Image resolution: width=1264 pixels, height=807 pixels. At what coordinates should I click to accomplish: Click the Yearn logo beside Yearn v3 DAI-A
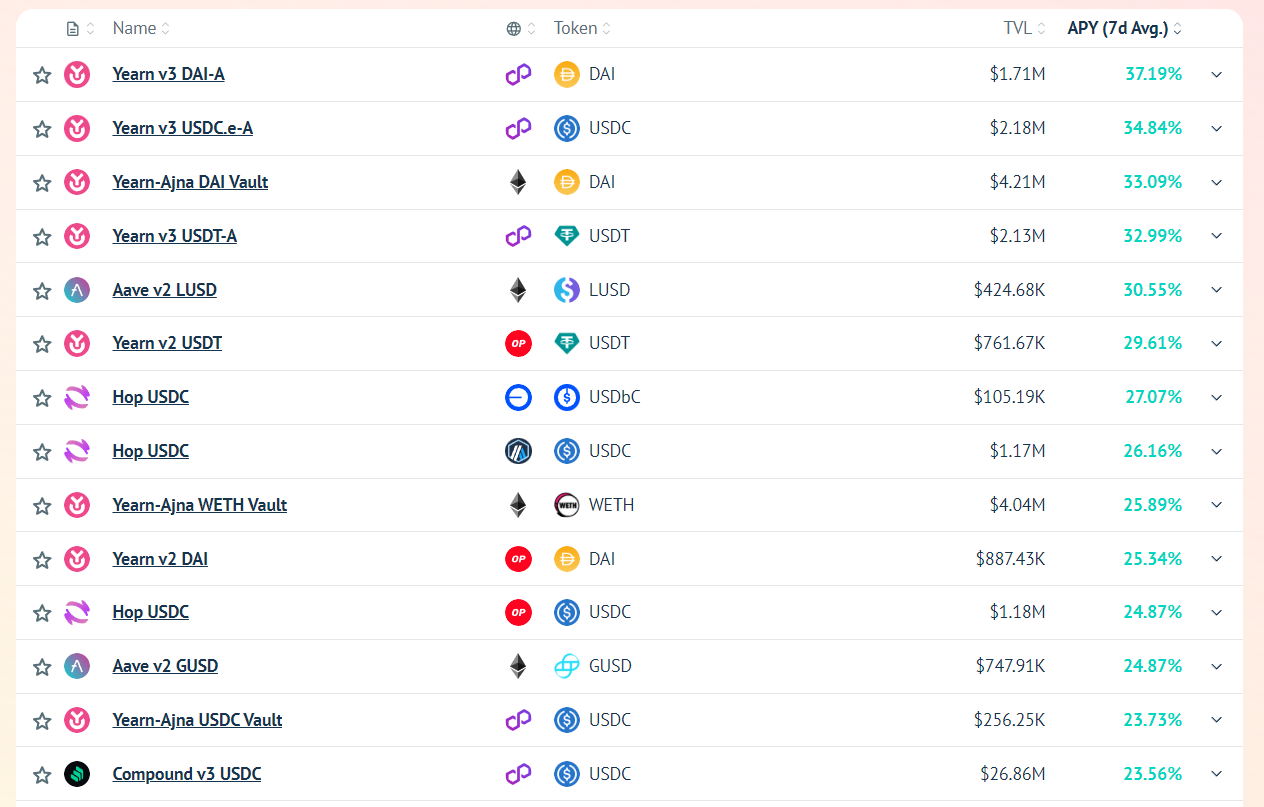pos(77,74)
